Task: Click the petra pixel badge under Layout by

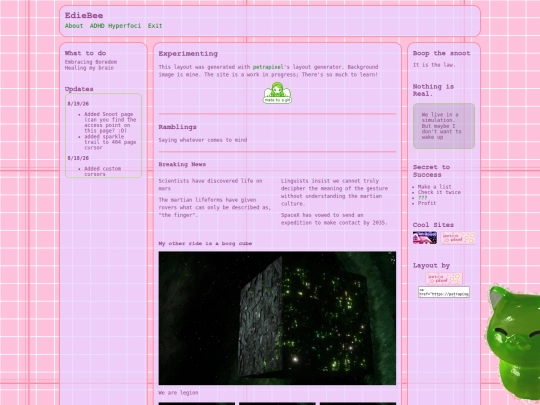Action: tap(444, 279)
